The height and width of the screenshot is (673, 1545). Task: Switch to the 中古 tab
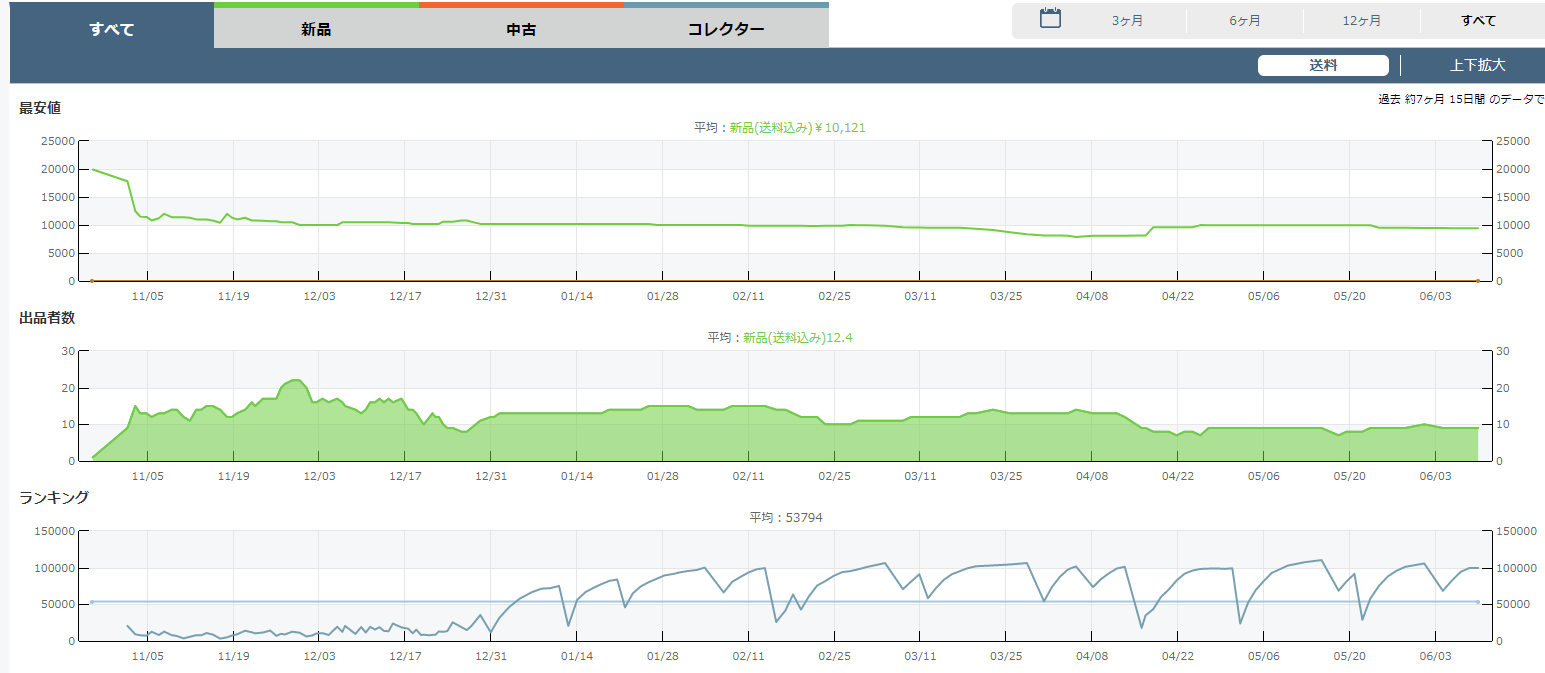pyautogui.click(x=521, y=29)
